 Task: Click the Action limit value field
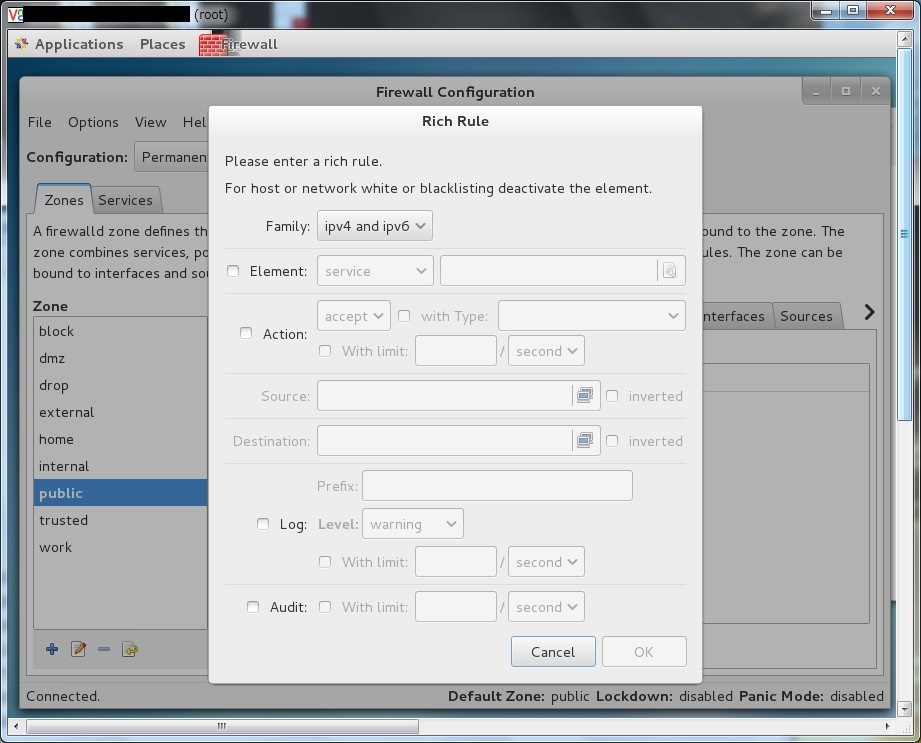[x=456, y=351]
